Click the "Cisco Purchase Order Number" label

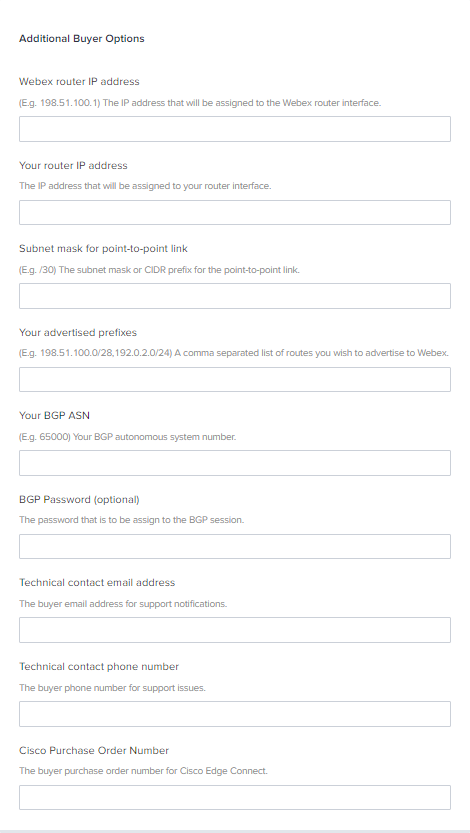pos(94,750)
